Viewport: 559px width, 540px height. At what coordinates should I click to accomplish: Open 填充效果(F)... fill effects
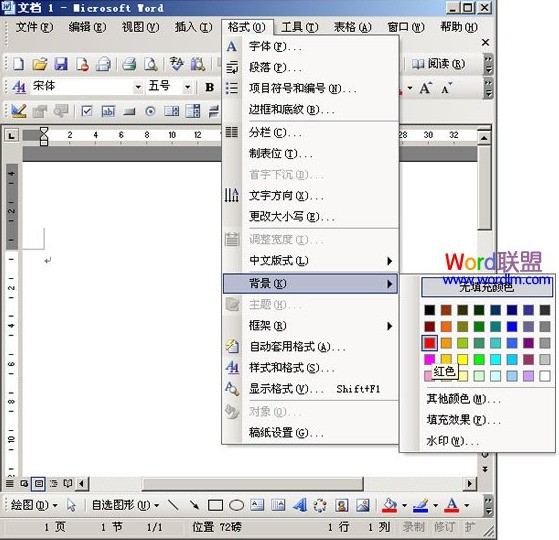point(463,420)
